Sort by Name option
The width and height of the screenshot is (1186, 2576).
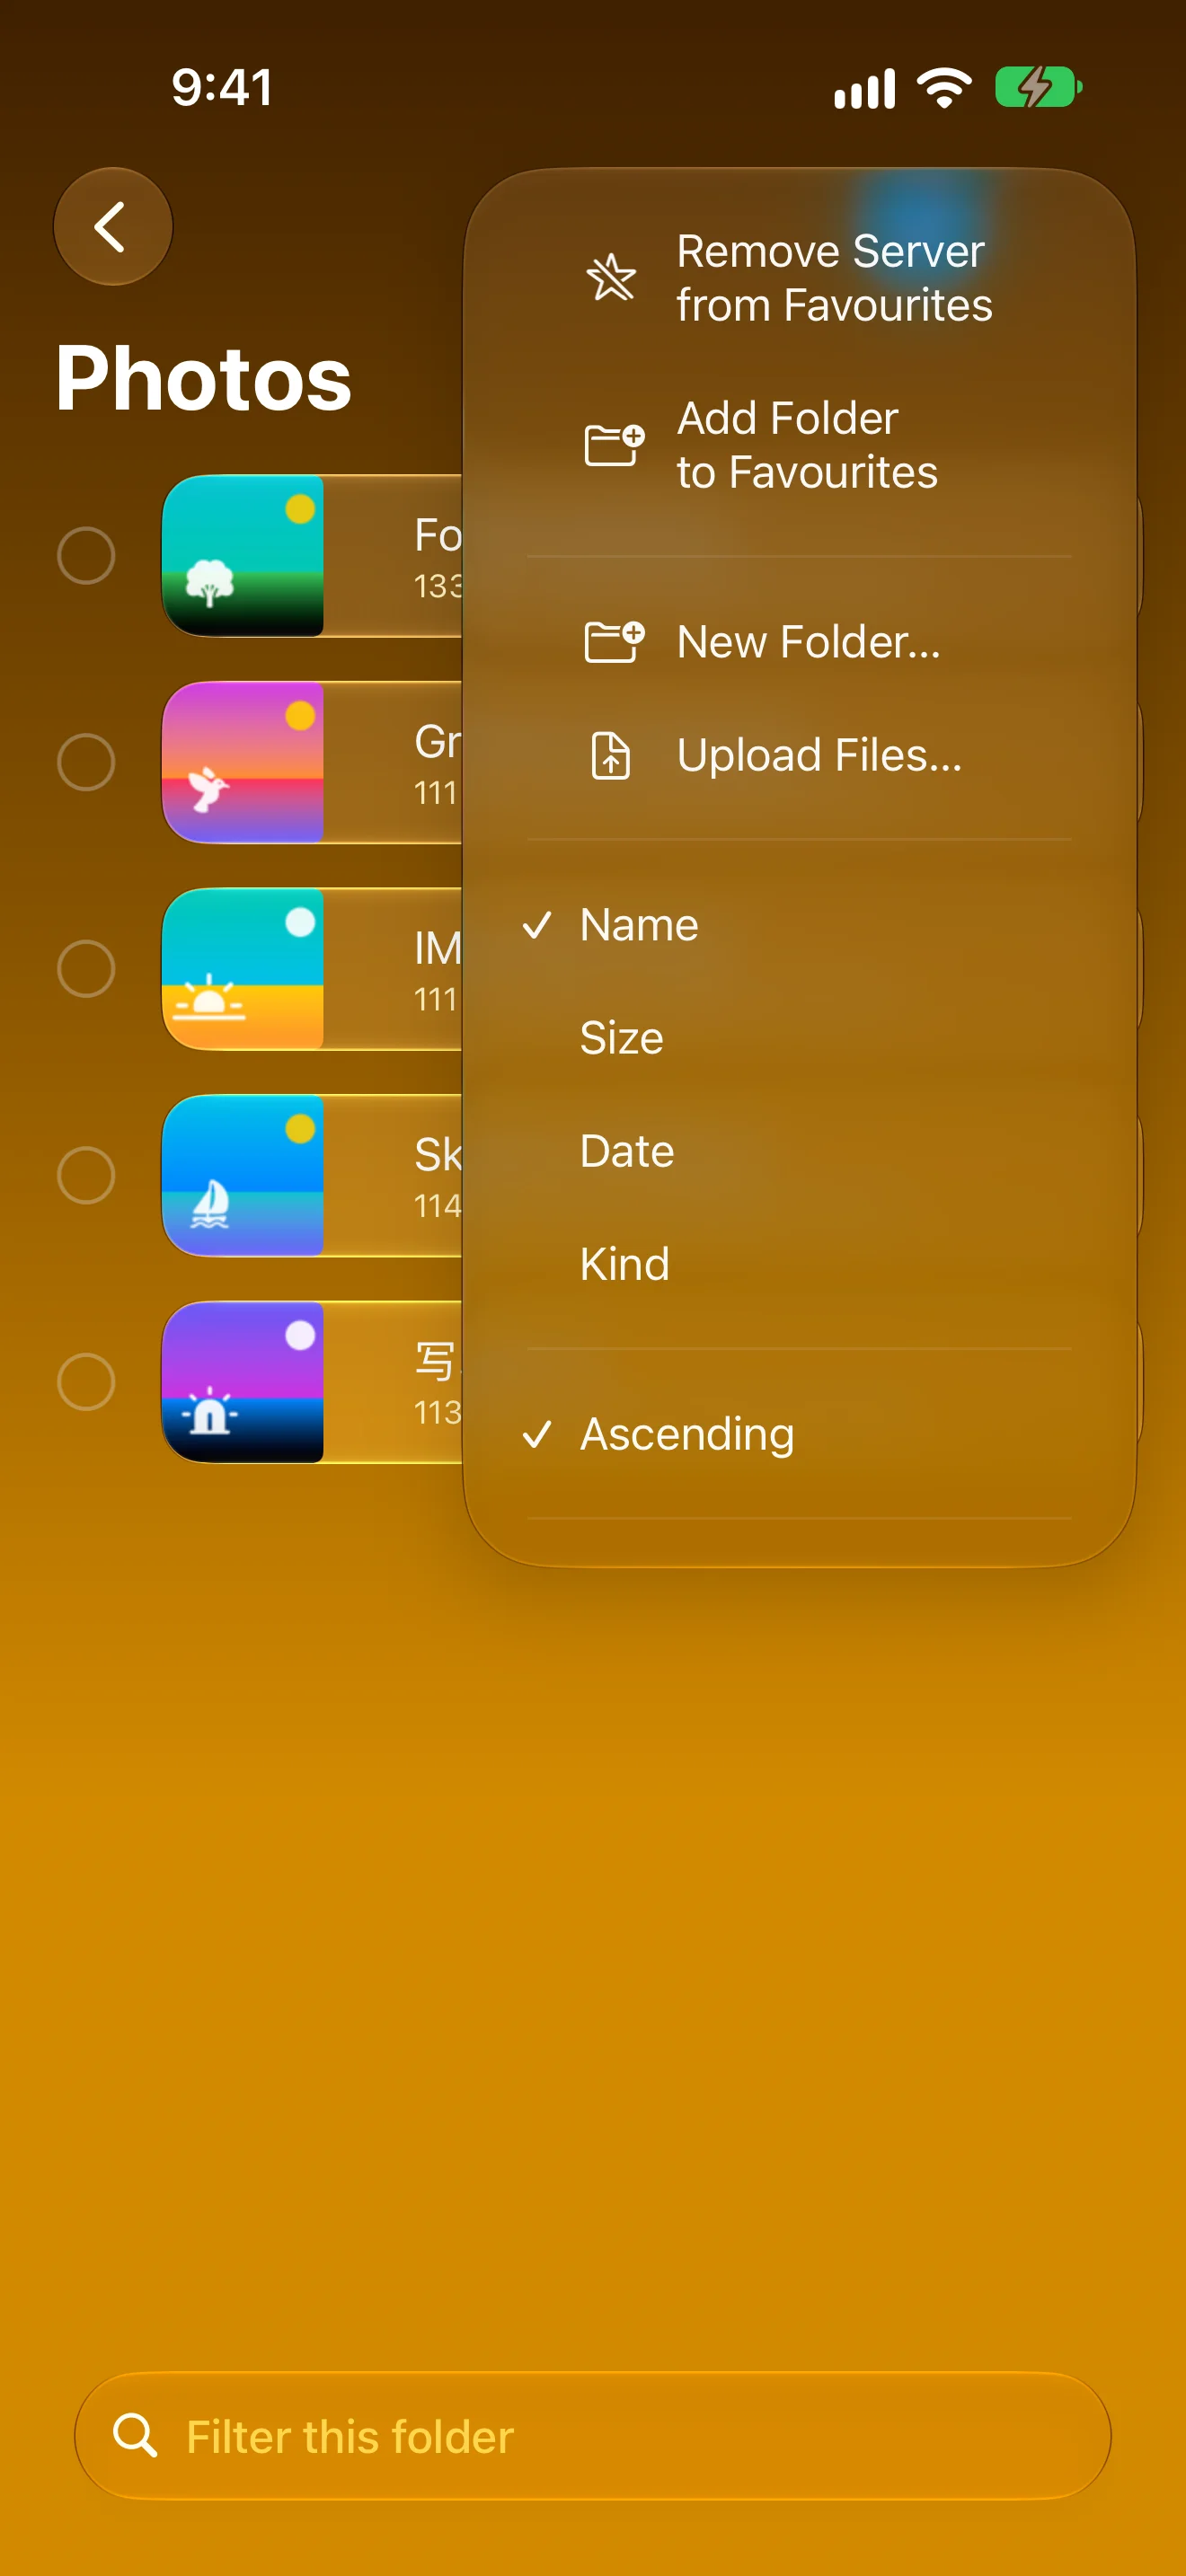tap(799, 925)
